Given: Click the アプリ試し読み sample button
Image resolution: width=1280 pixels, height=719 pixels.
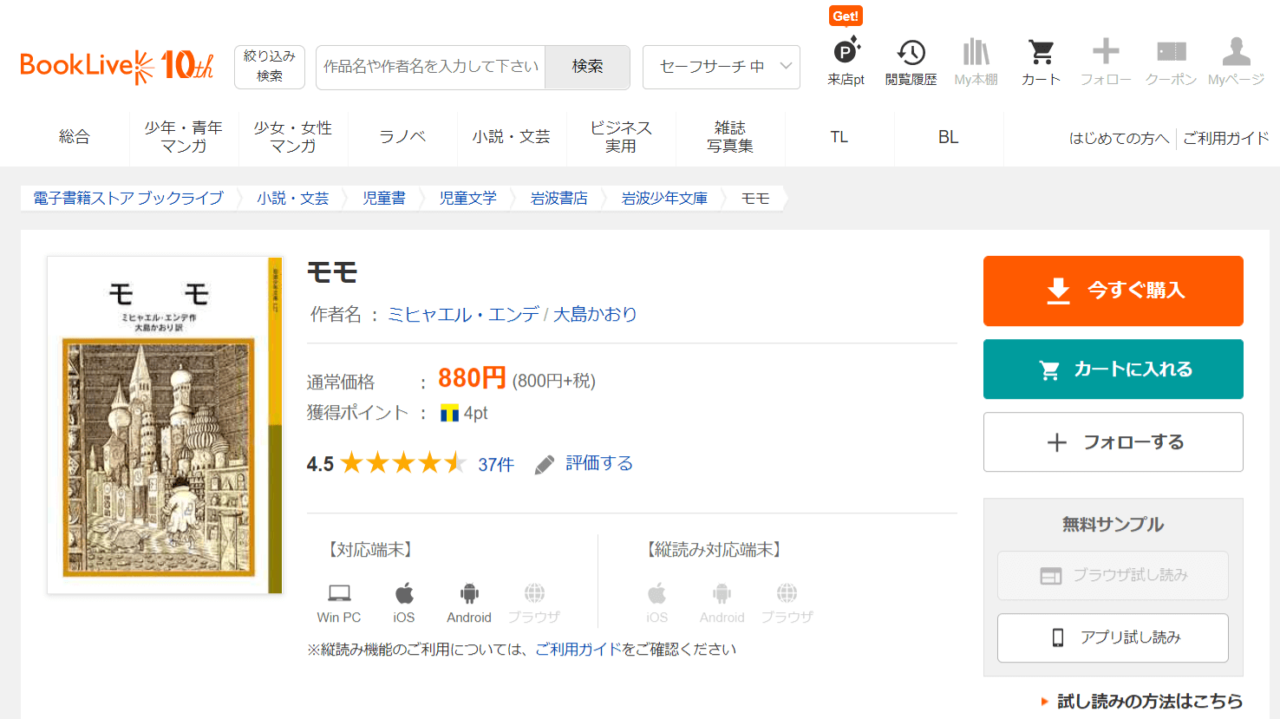Looking at the screenshot, I should coord(1113,638).
